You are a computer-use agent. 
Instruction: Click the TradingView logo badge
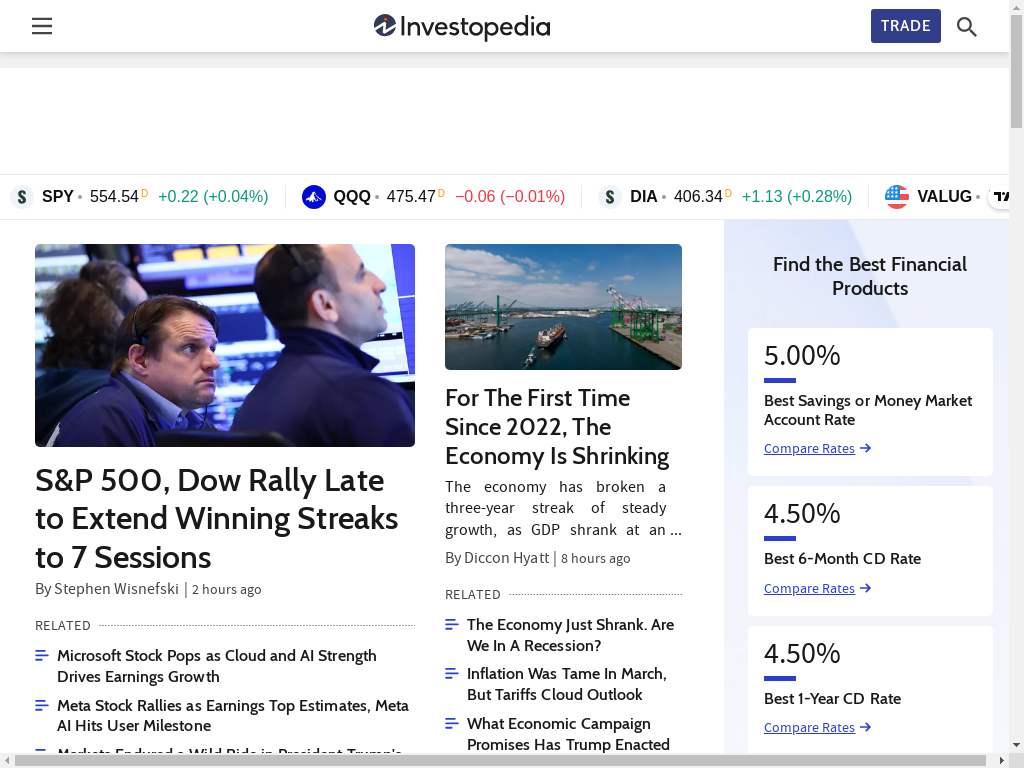[1000, 196]
